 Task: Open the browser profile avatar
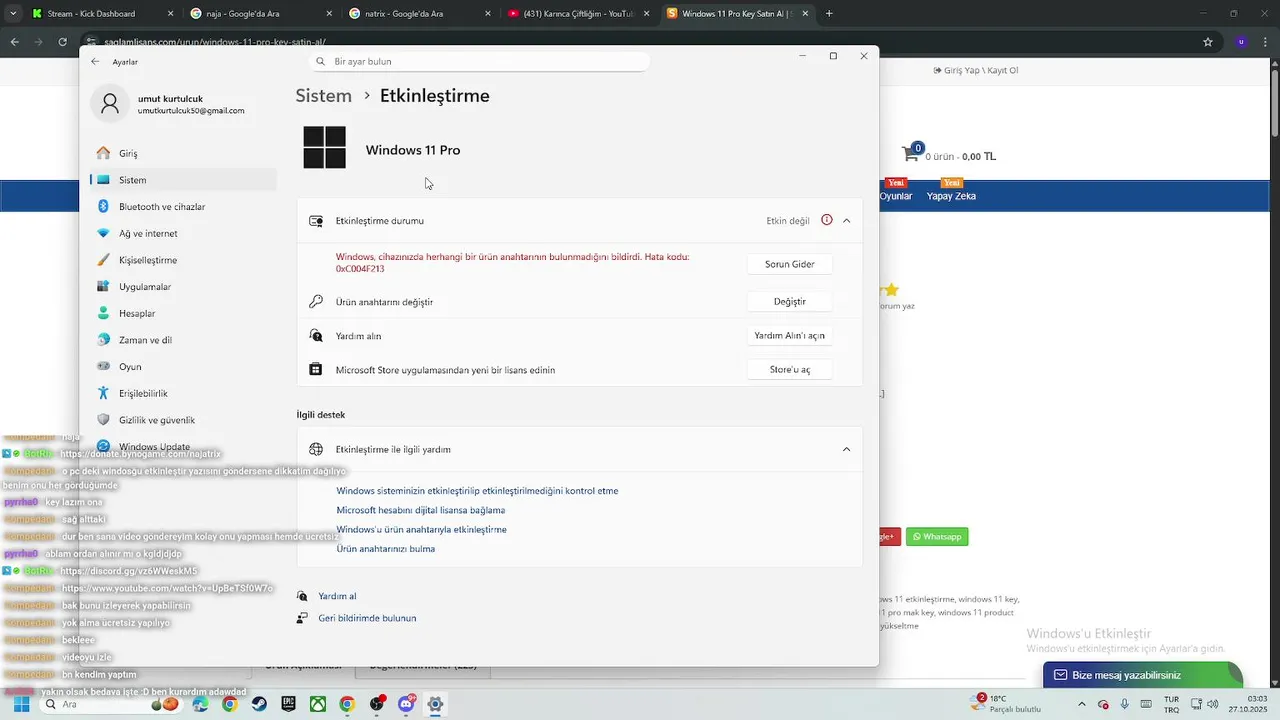pyautogui.click(x=1241, y=42)
